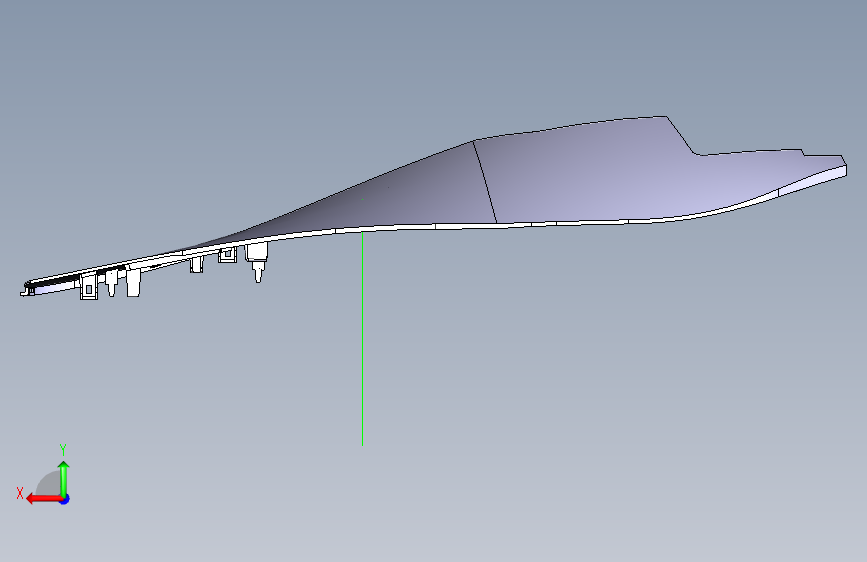Click the green Y axis arrow of triad

(x=64, y=478)
